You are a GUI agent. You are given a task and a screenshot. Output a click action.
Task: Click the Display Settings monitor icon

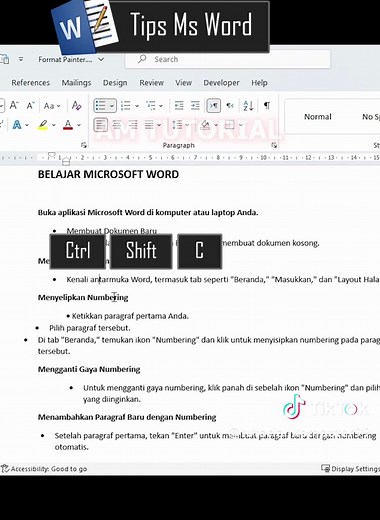click(325, 468)
